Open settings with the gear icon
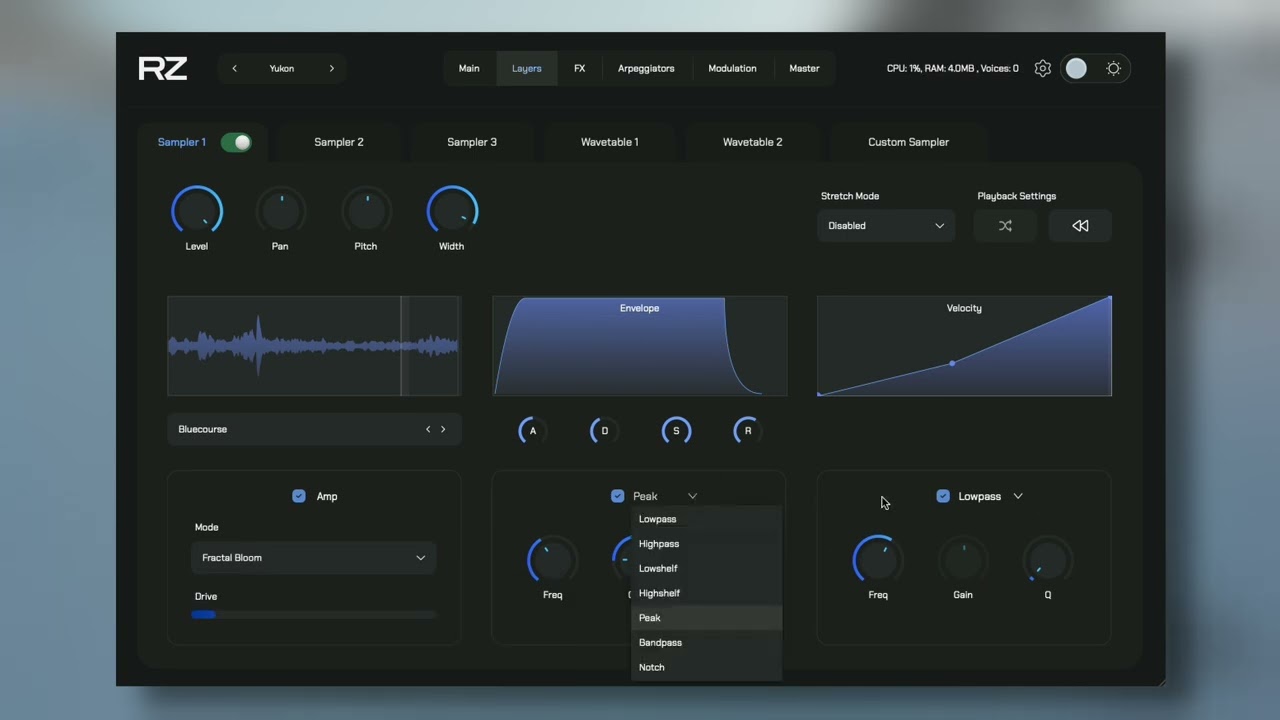The width and height of the screenshot is (1280, 720). tap(1042, 68)
